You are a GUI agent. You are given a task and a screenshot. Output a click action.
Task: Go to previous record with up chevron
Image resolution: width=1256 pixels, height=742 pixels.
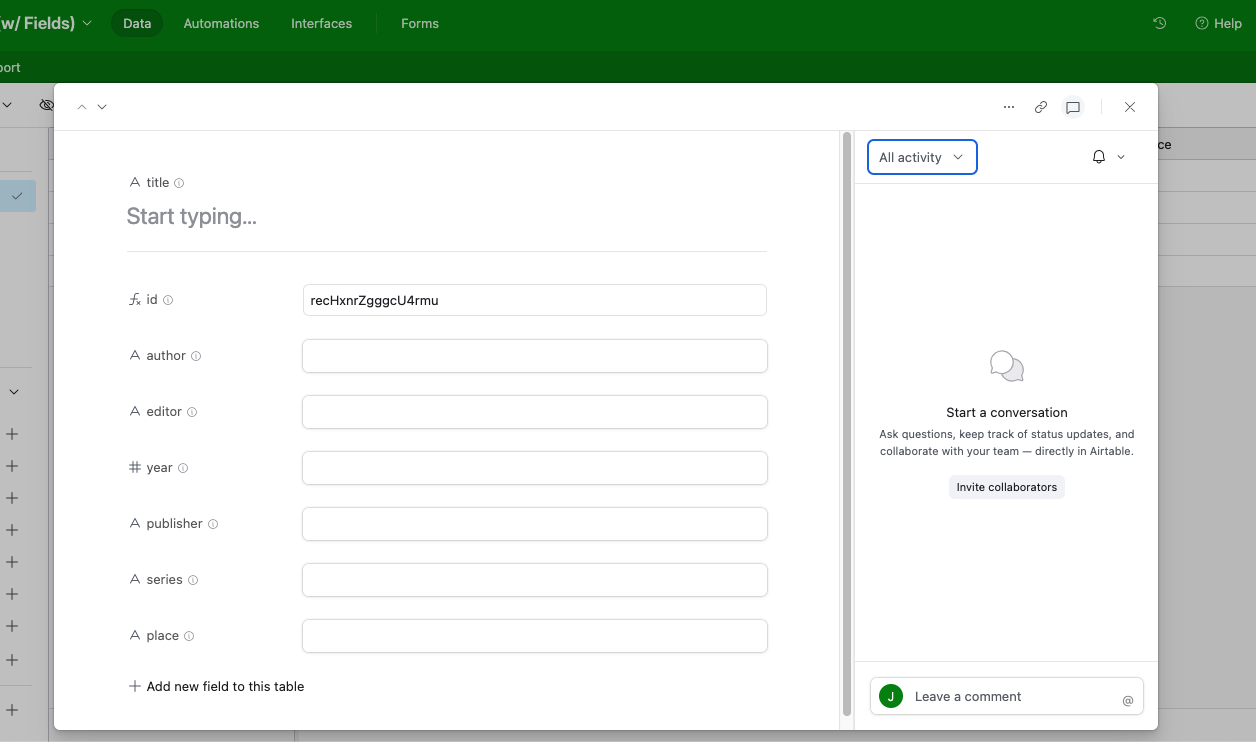tap(82, 107)
